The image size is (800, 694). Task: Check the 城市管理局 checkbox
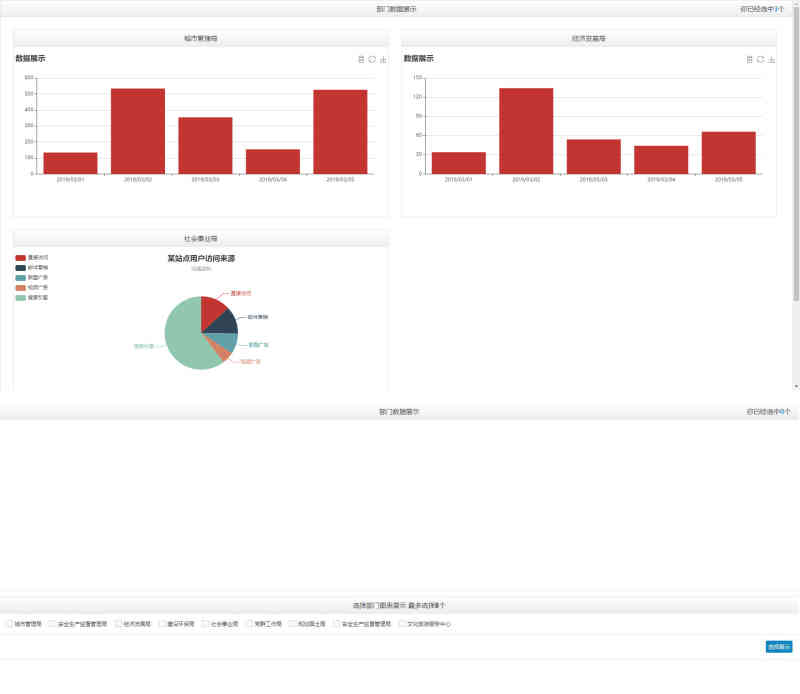click(10, 624)
